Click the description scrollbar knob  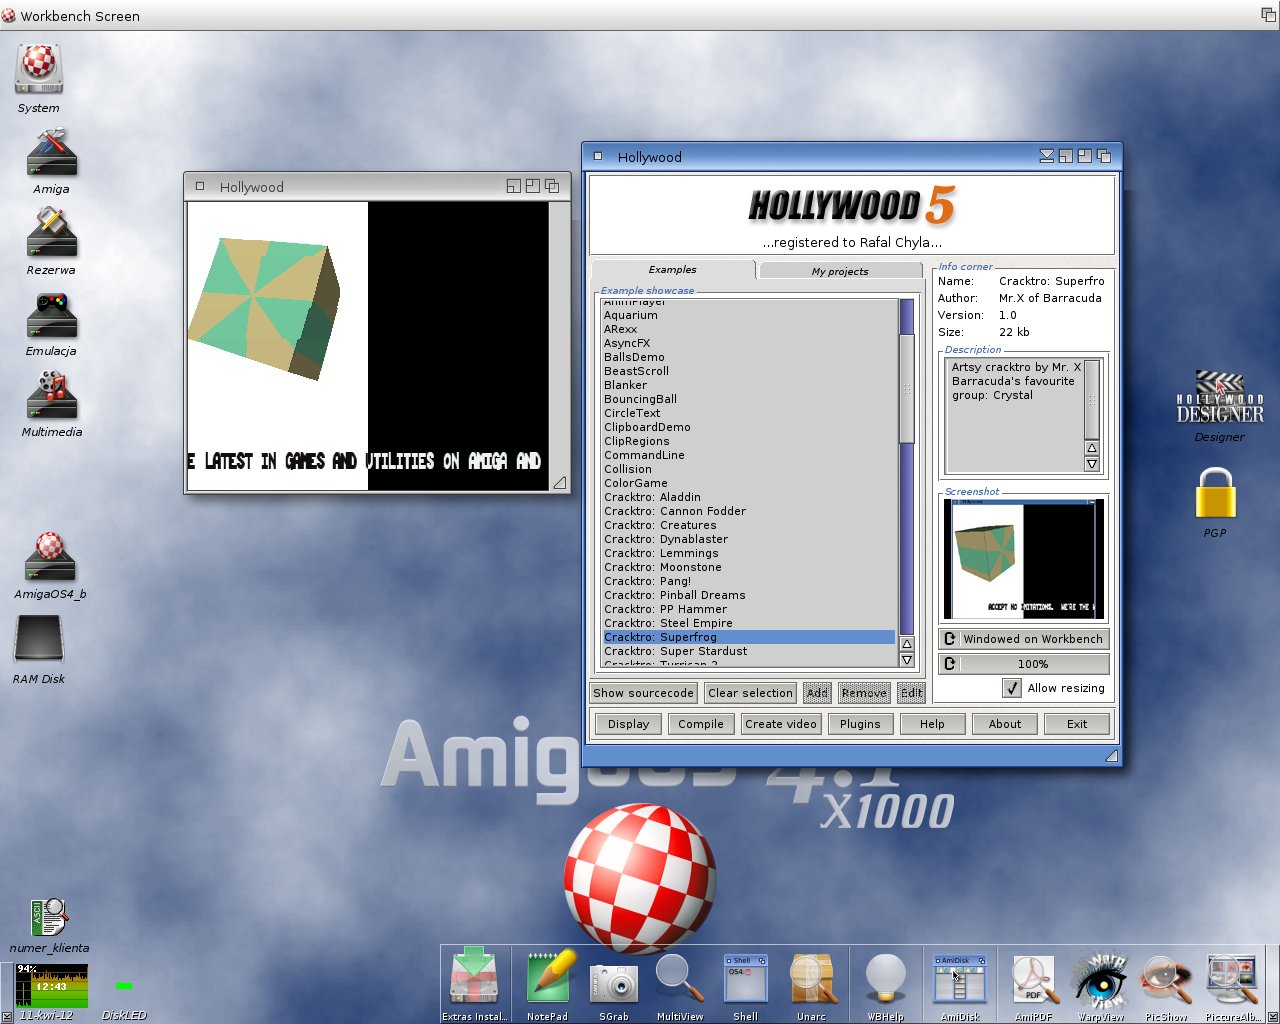click(1092, 399)
